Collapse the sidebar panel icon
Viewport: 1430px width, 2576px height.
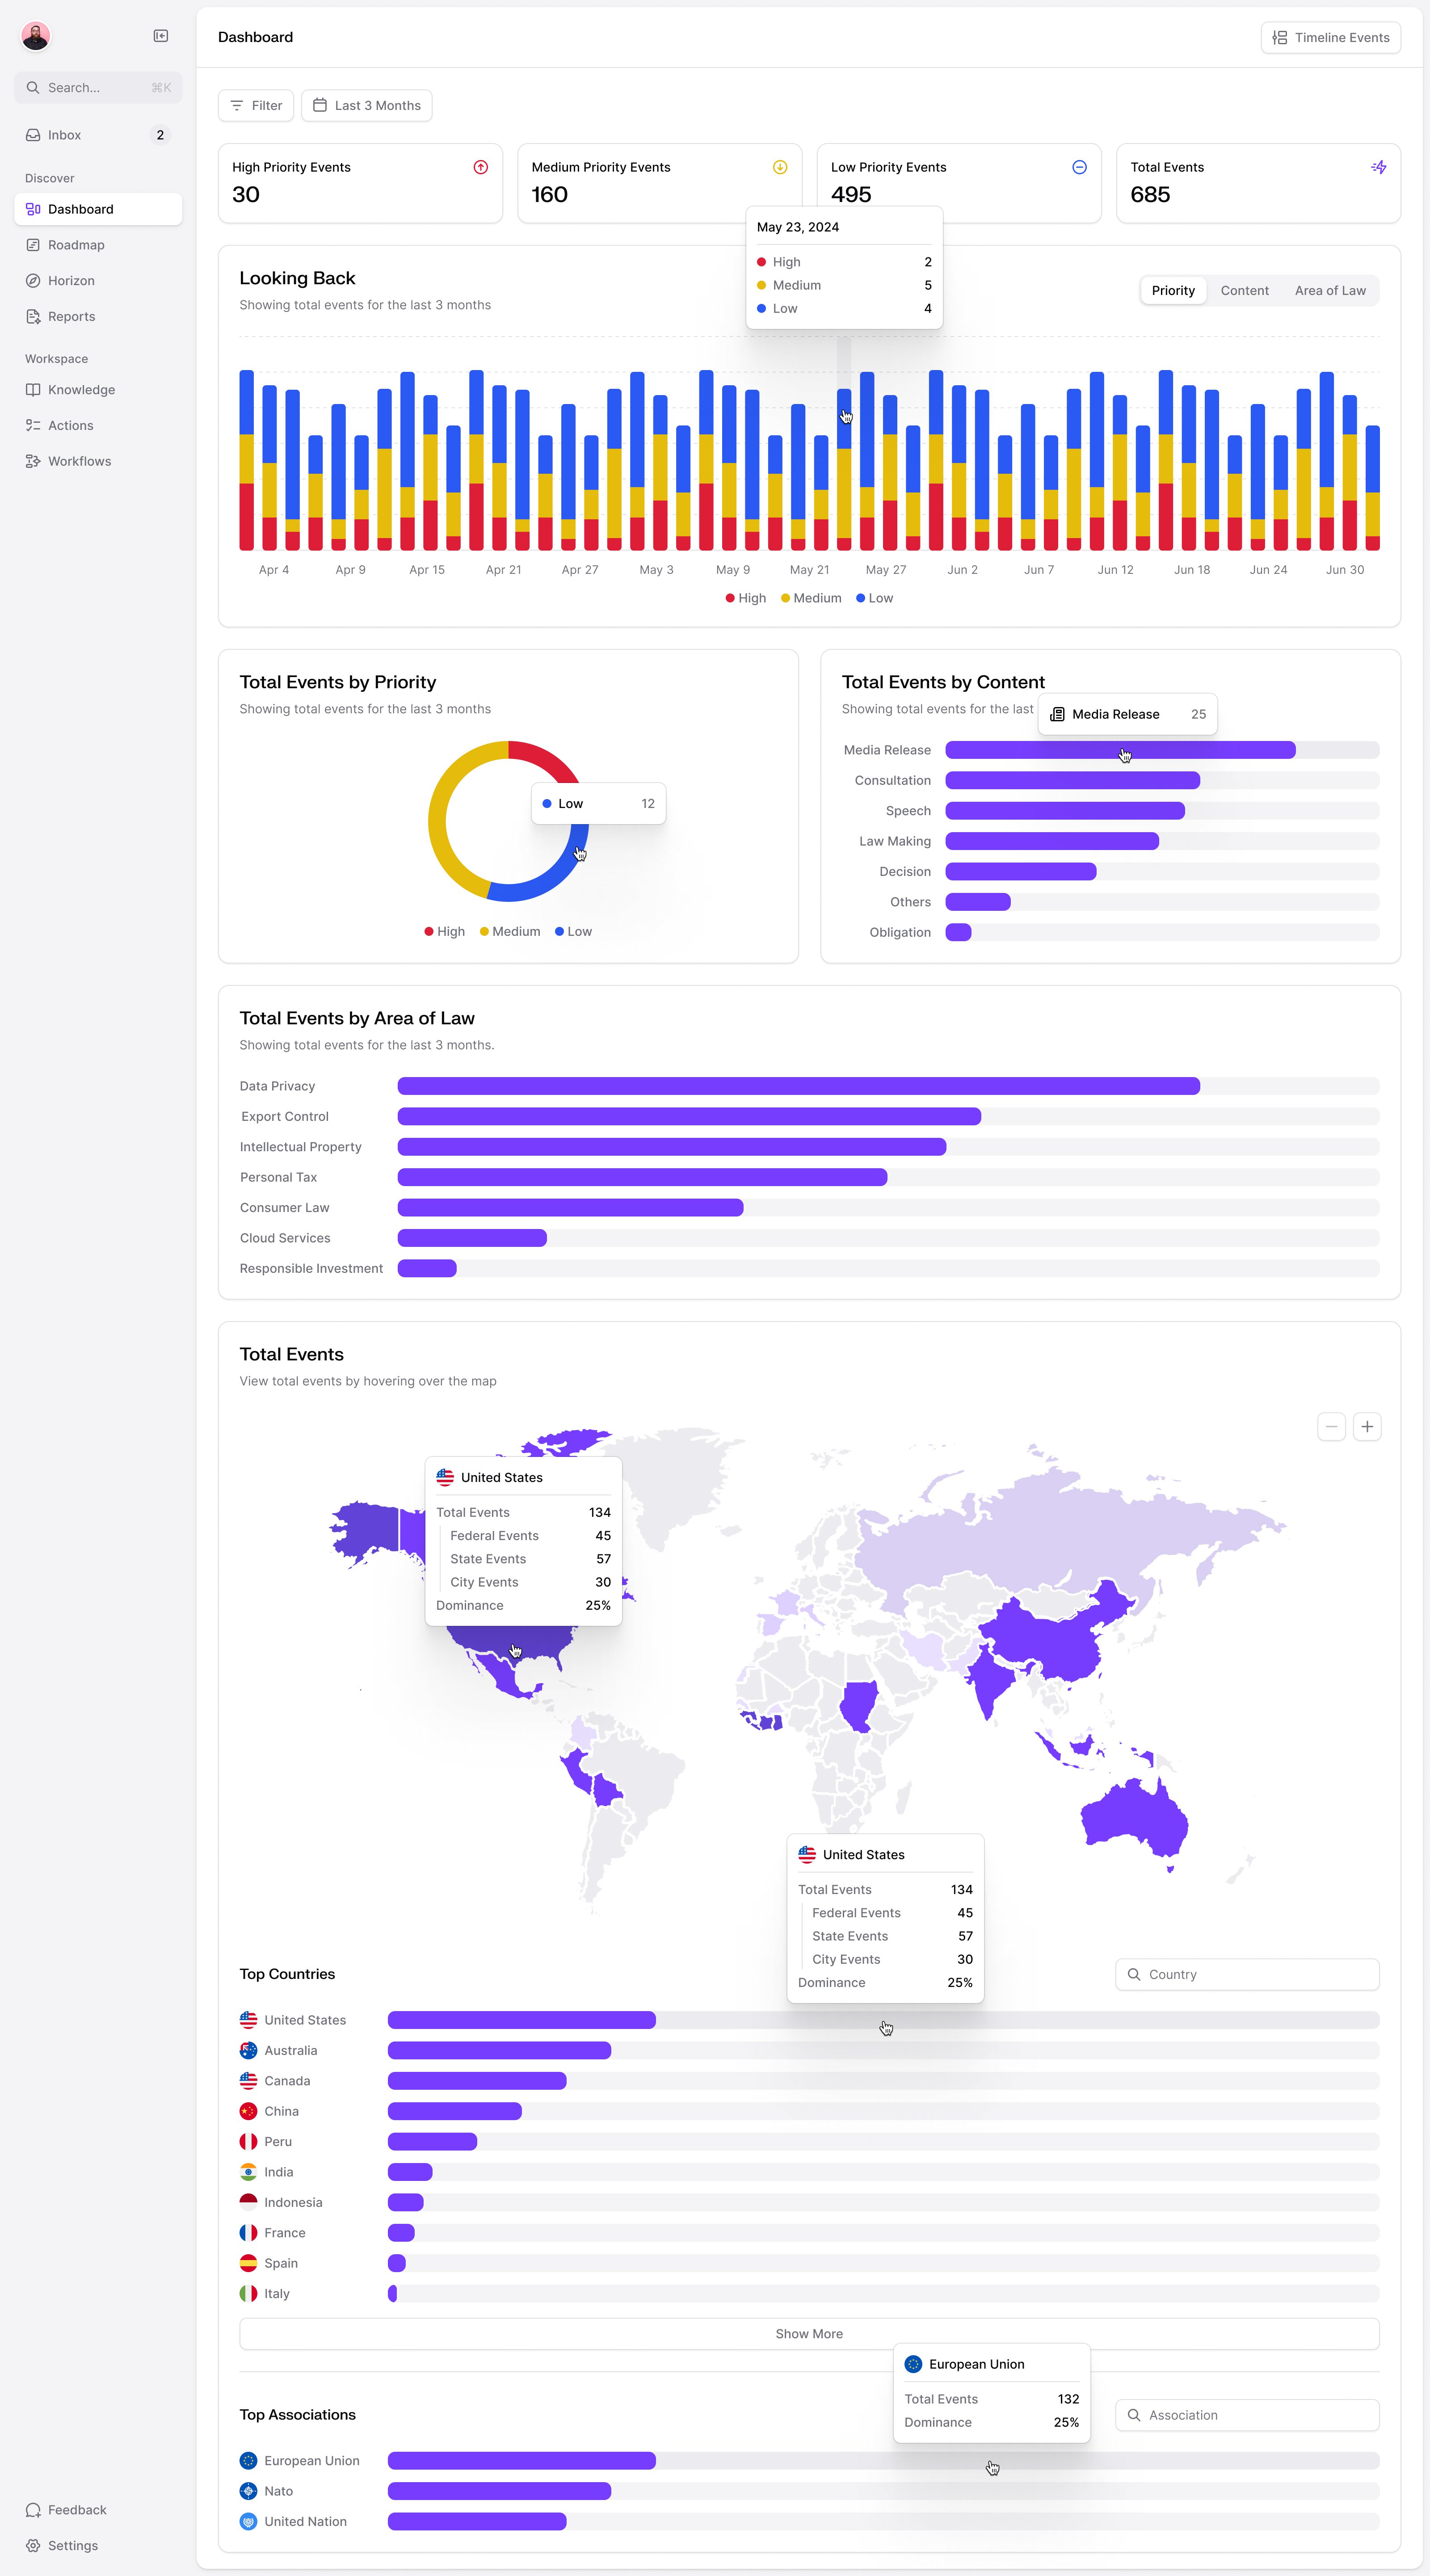pos(160,36)
